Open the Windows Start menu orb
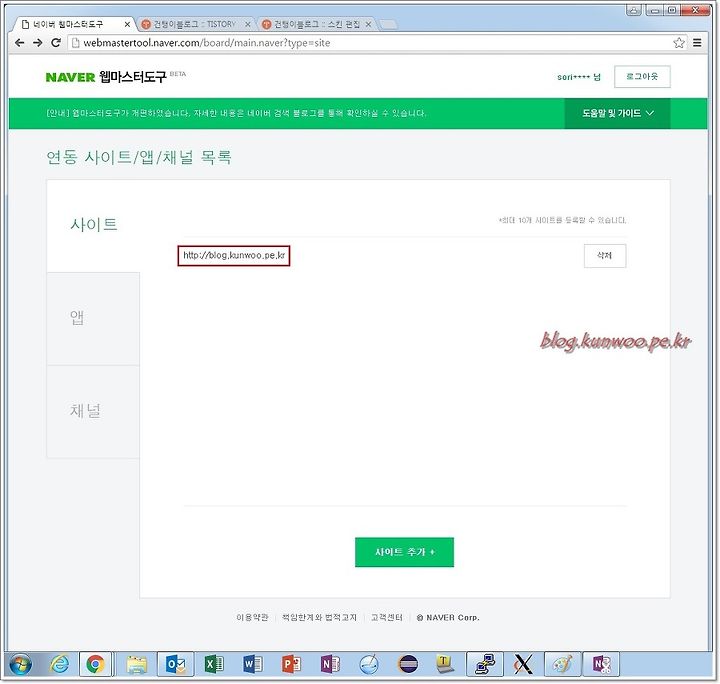This screenshot has width=720, height=684. (x=20, y=664)
